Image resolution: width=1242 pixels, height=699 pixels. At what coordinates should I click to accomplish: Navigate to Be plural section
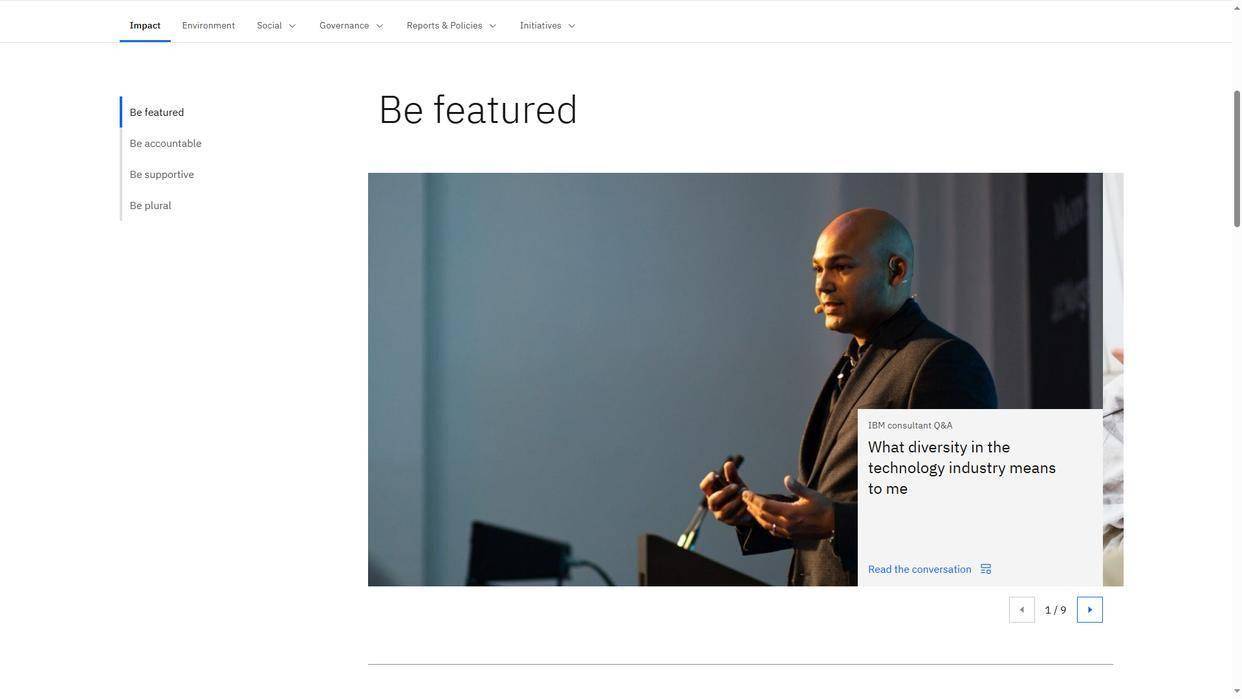click(x=150, y=205)
